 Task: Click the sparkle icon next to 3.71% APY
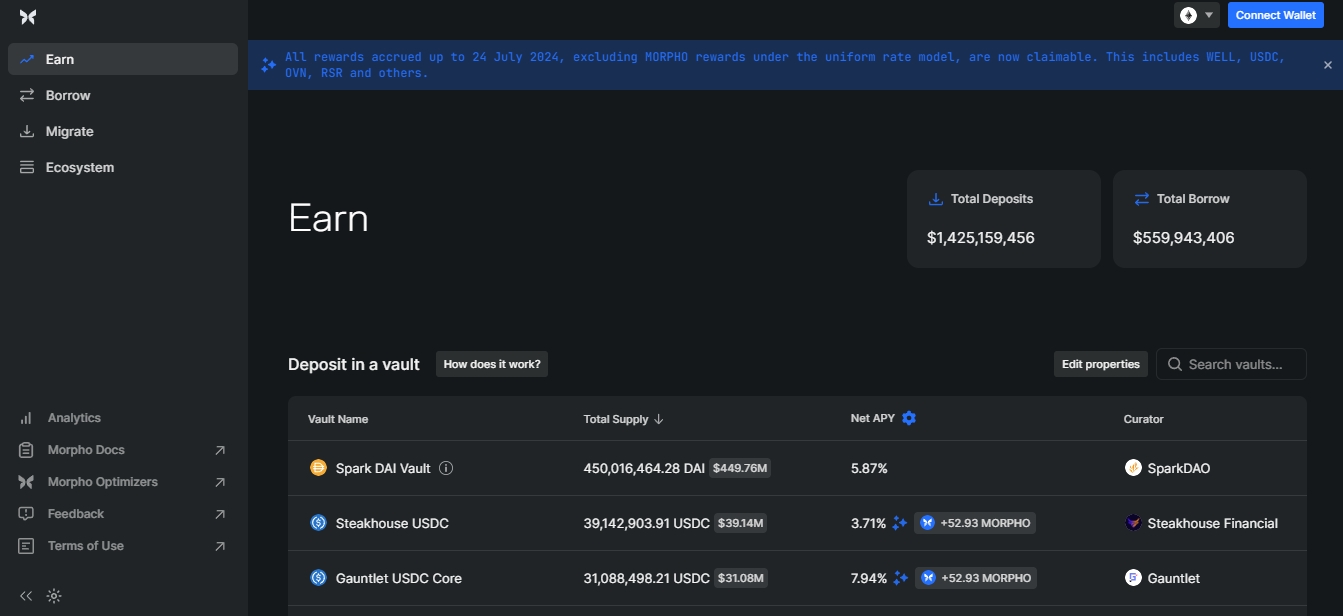900,523
